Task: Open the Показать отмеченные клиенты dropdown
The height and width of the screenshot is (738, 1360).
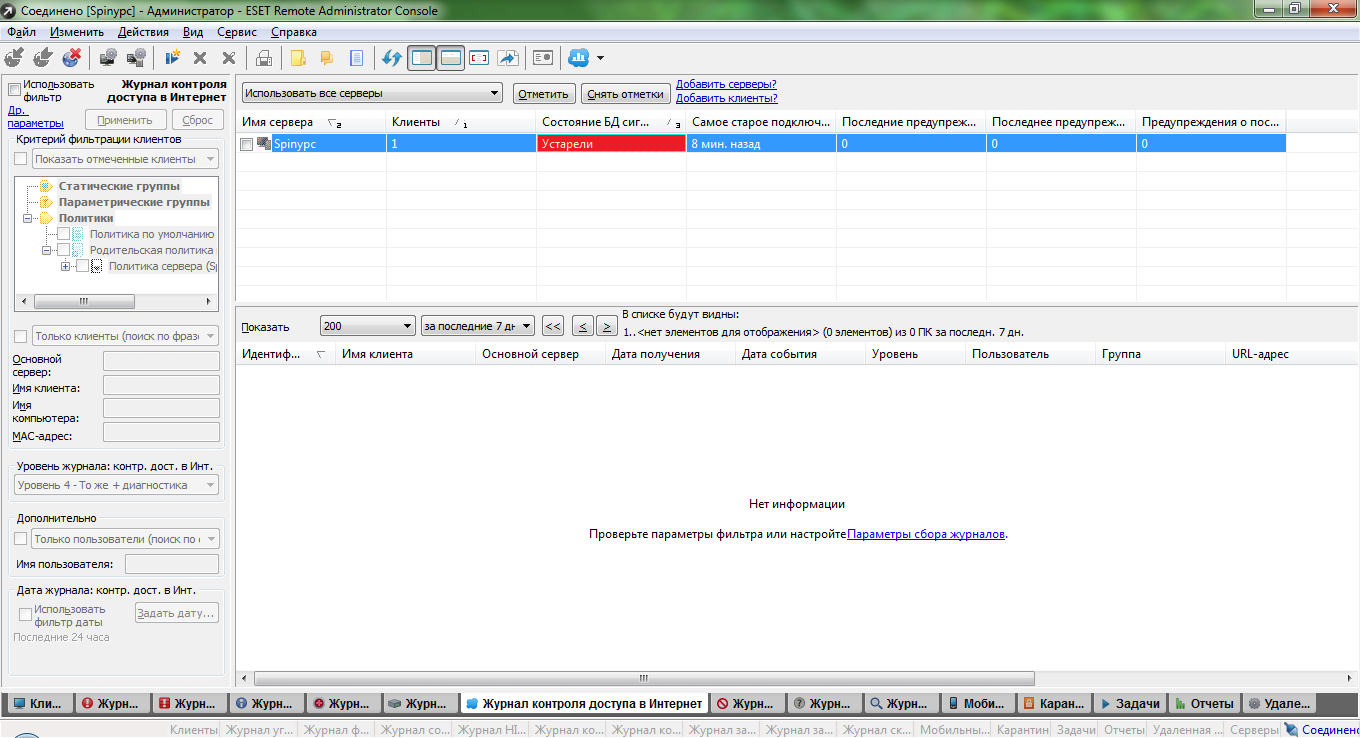Action: pos(125,159)
